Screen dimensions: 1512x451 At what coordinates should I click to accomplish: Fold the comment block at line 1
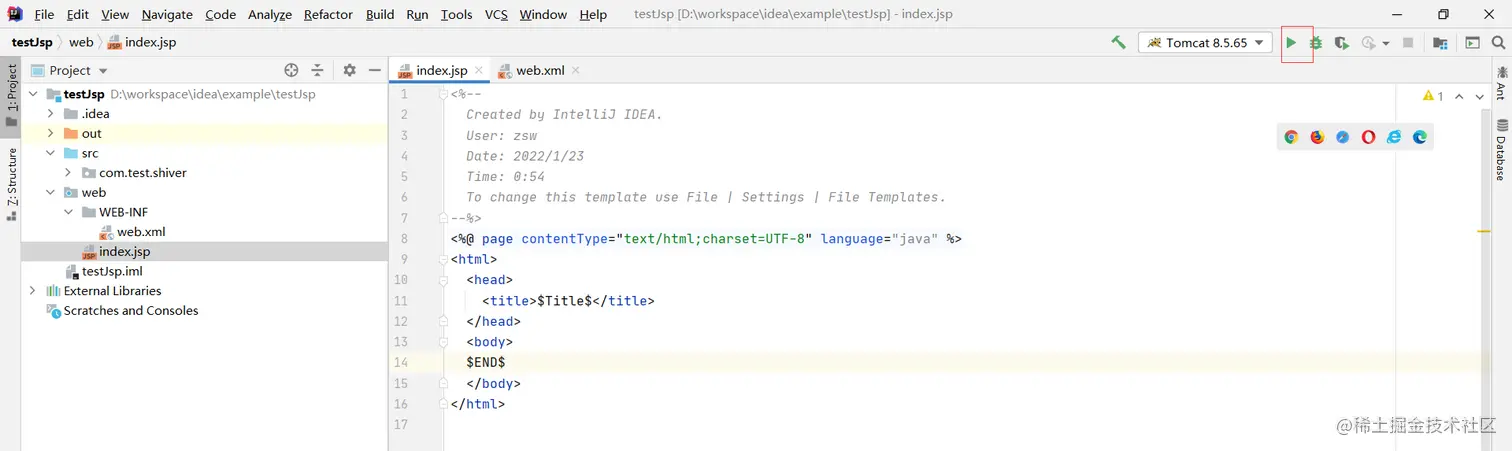pyautogui.click(x=443, y=94)
